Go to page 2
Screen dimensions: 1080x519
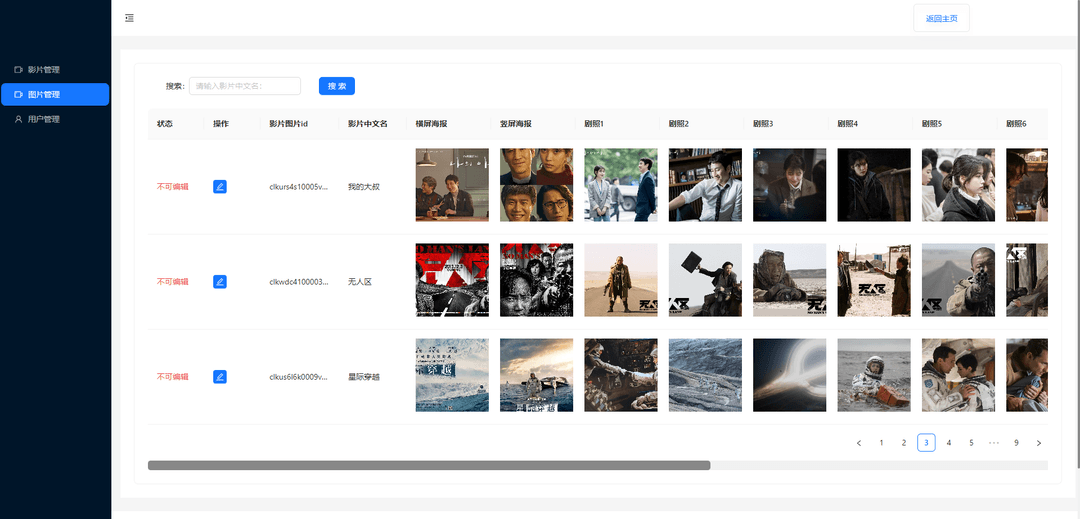click(904, 443)
